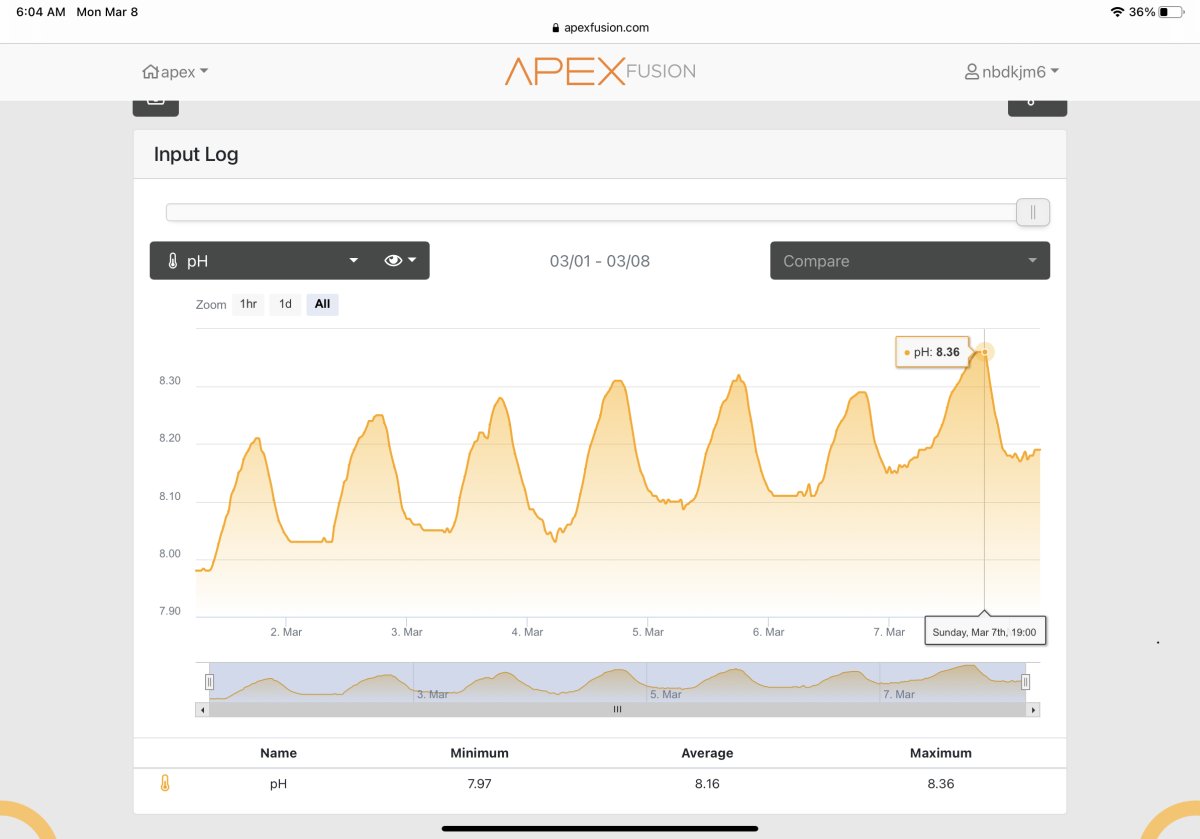The image size is (1200, 839).
Task: Click the Sunday, Mar 7th, 19:00 label
Action: [x=985, y=632]
